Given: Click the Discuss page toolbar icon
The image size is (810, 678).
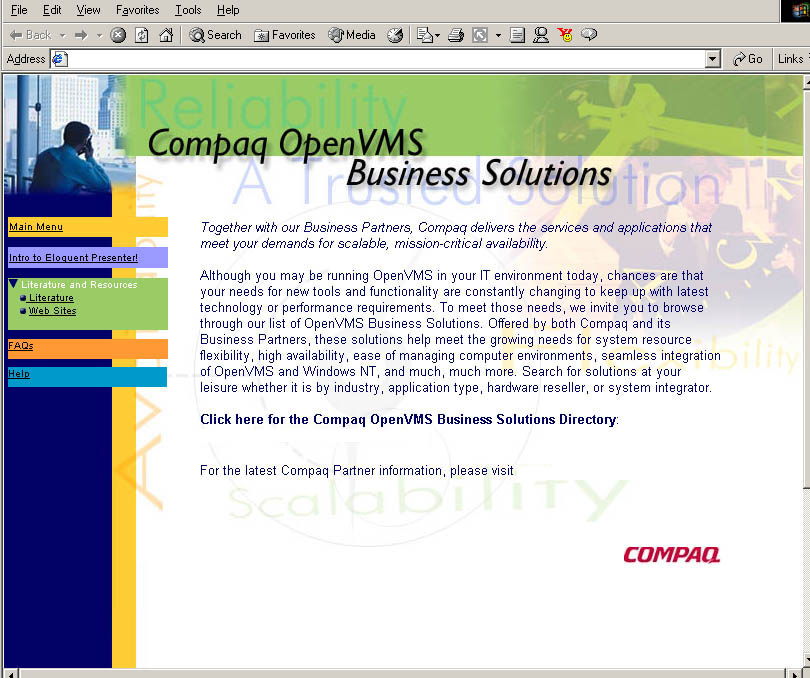Looking at the screenshot, I should point(517,35).
